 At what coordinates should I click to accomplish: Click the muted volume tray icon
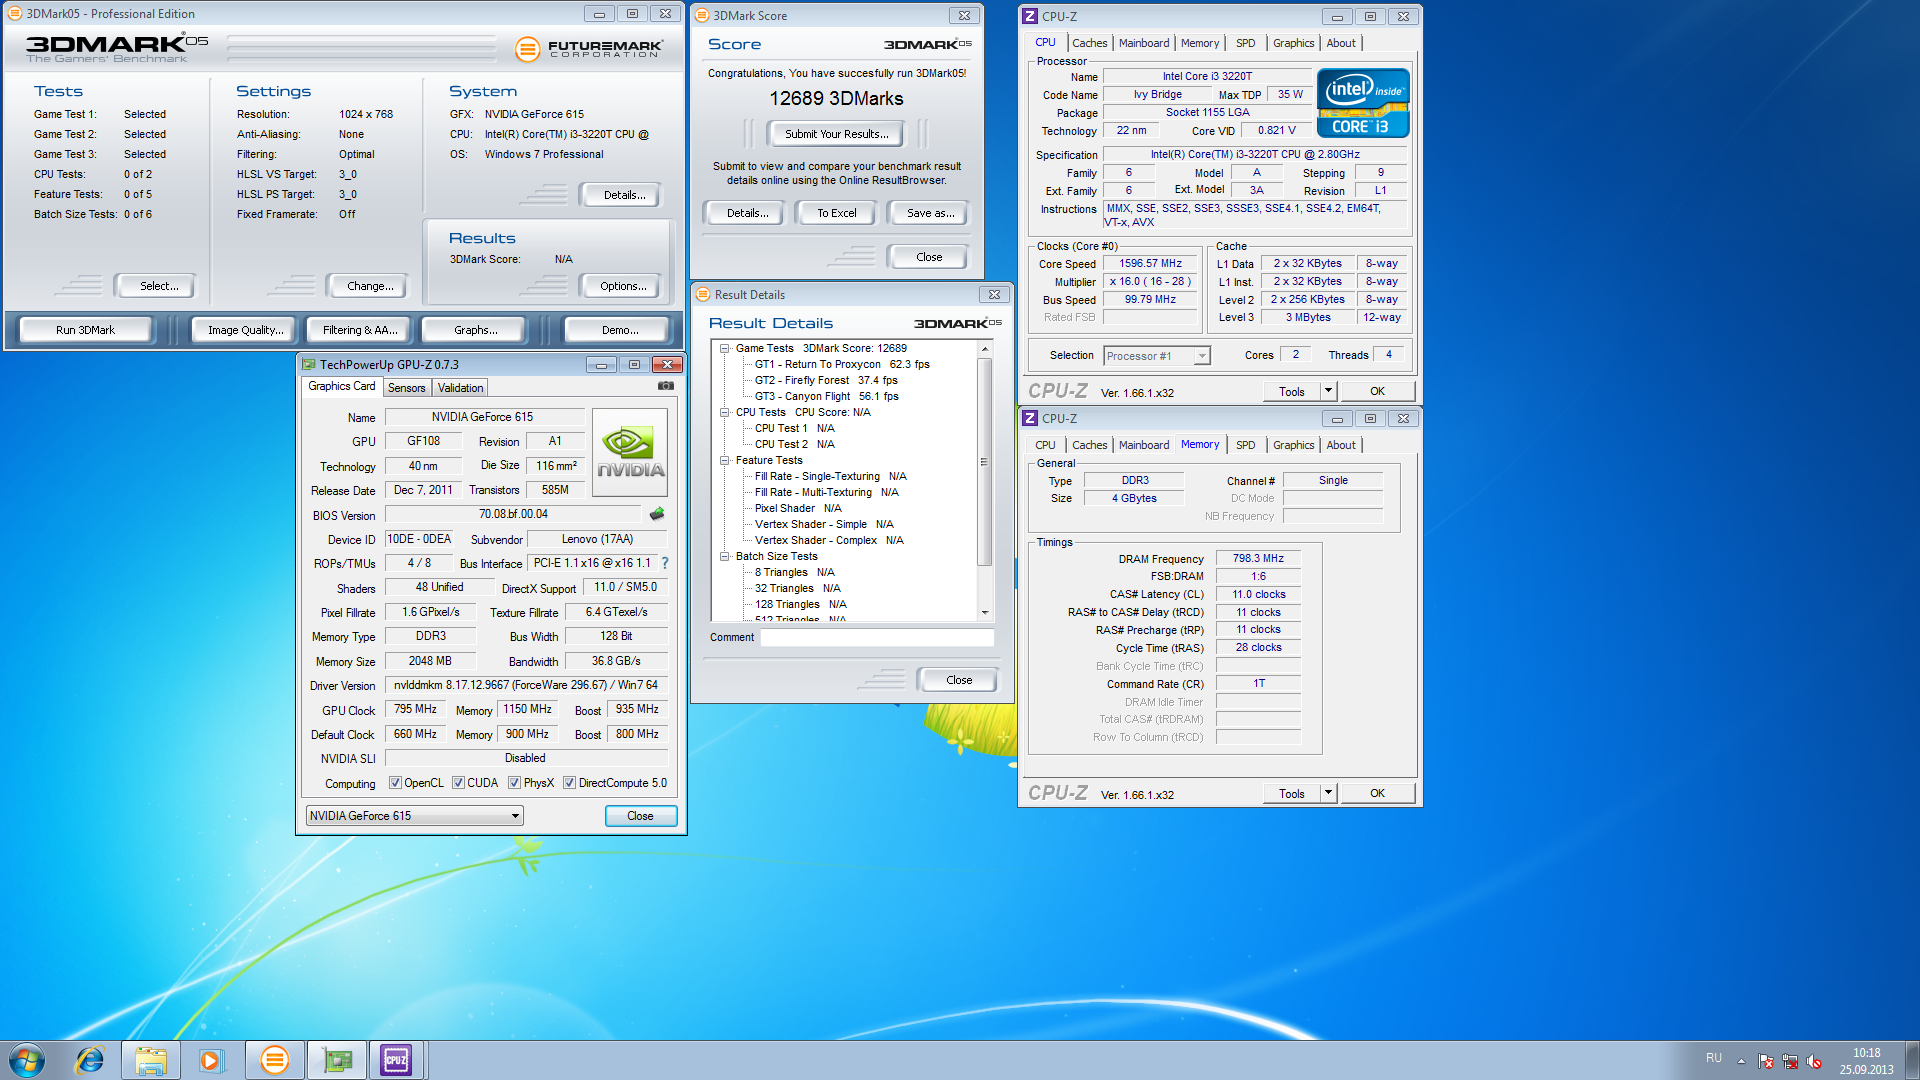(1815, 1061)
